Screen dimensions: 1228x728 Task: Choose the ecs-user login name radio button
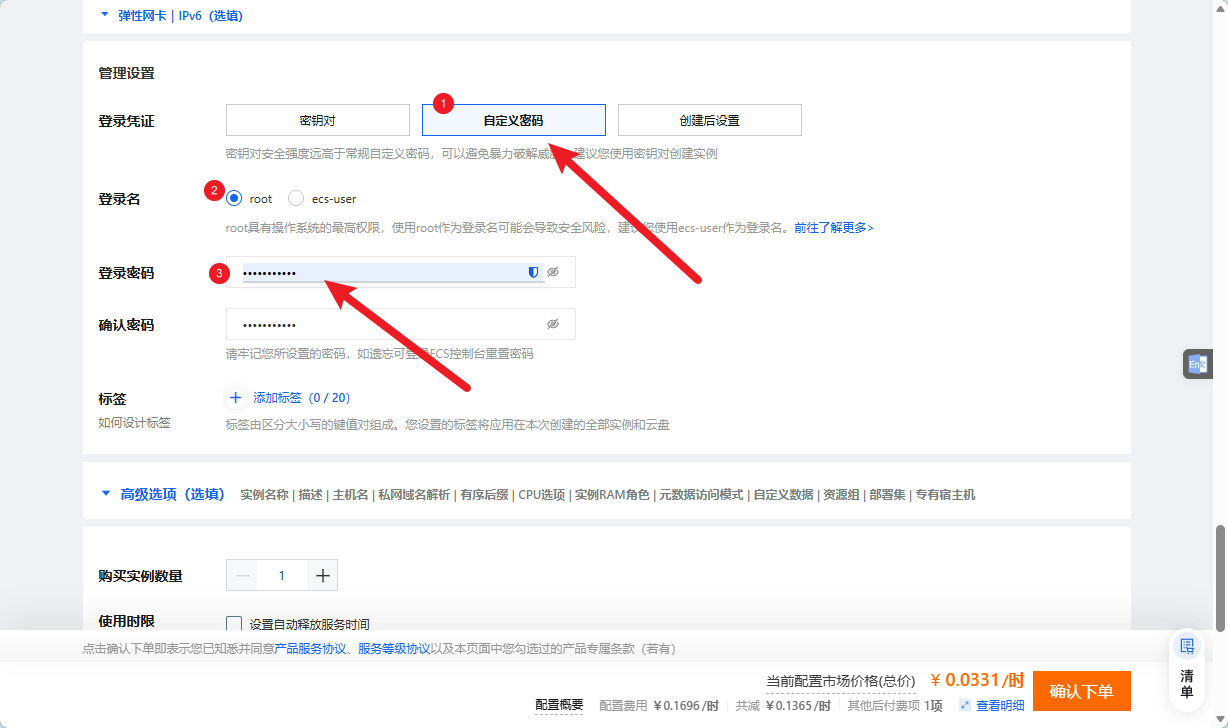[x=296, y=198]
